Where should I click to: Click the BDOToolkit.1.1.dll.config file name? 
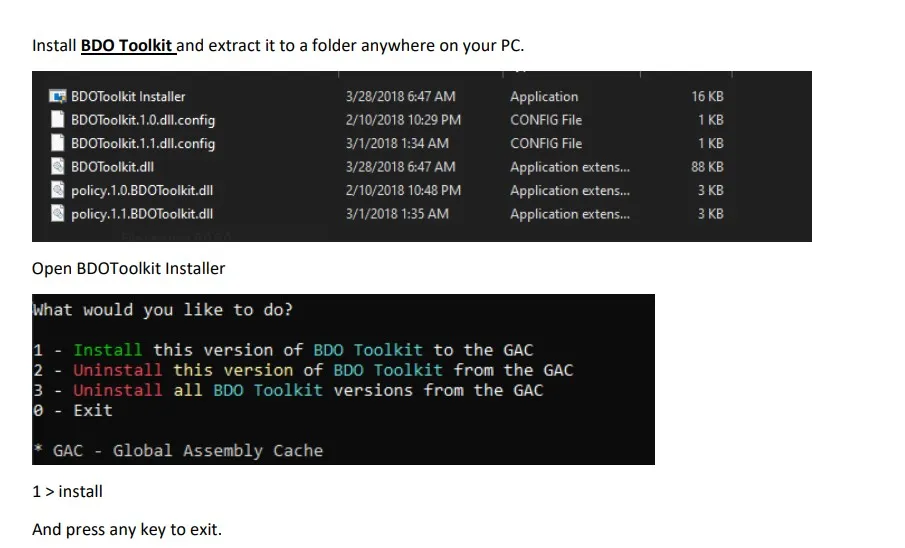point(143,143)
